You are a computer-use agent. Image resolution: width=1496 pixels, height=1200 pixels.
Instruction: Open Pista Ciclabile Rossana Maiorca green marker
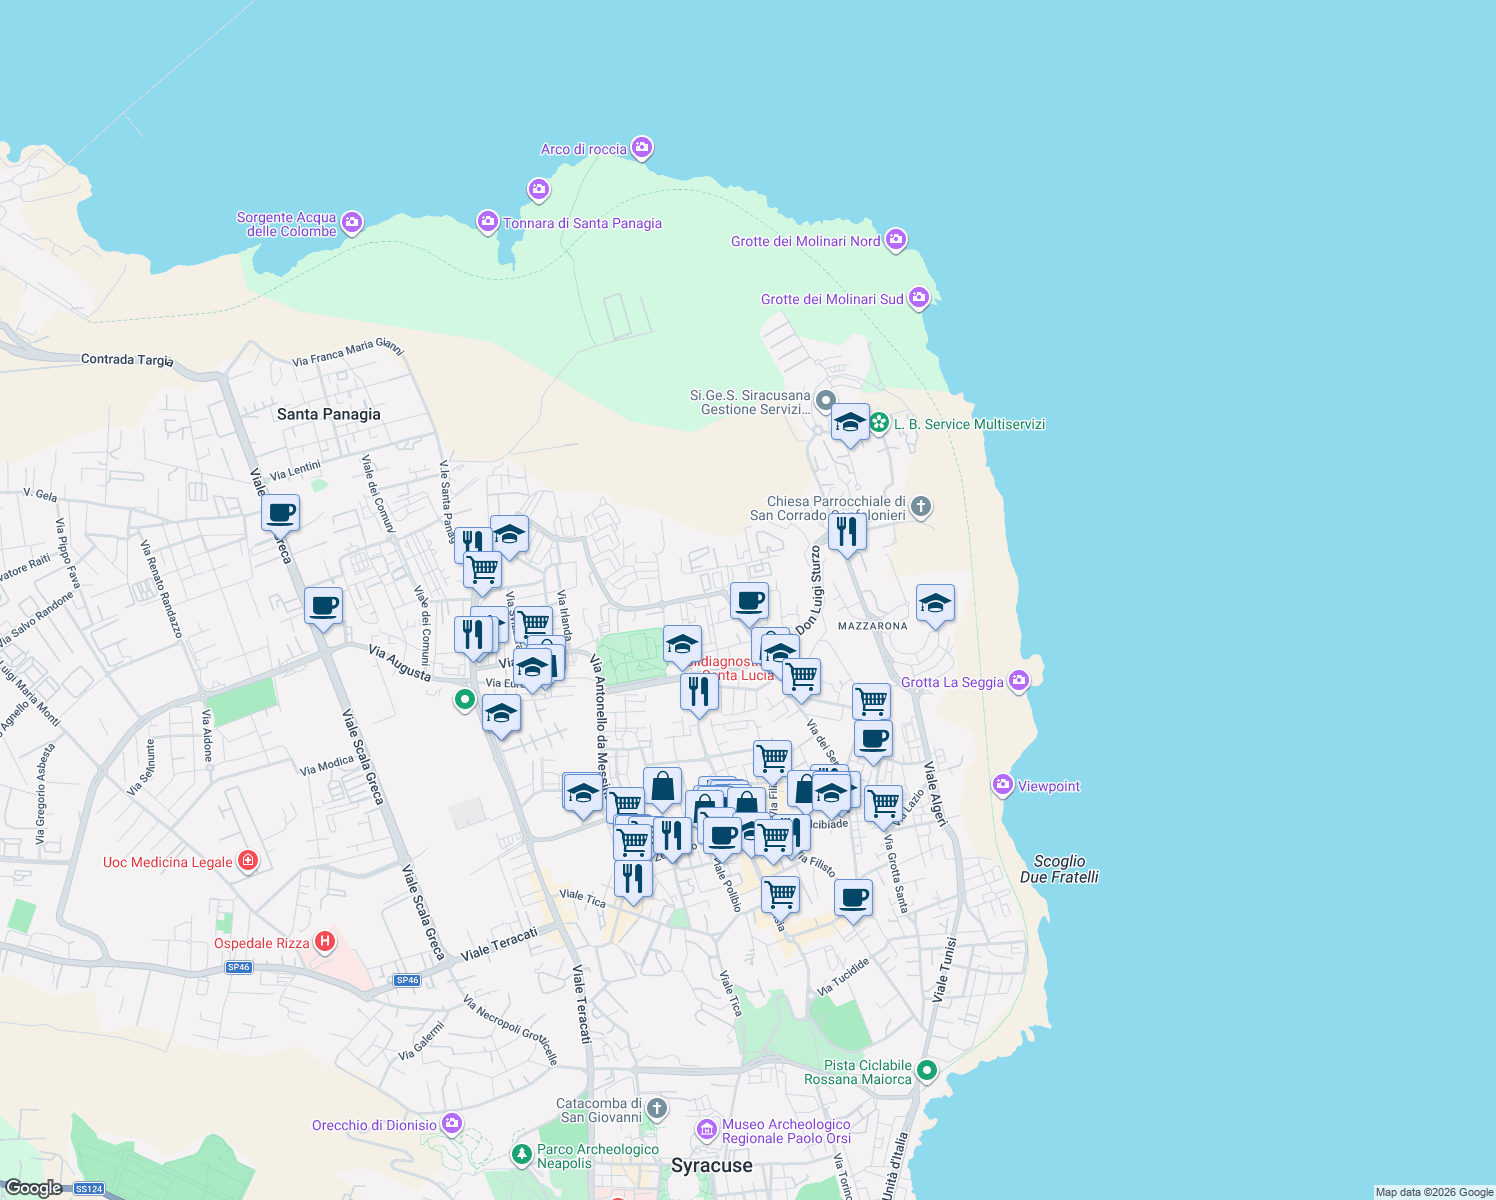click(926, 1071)
